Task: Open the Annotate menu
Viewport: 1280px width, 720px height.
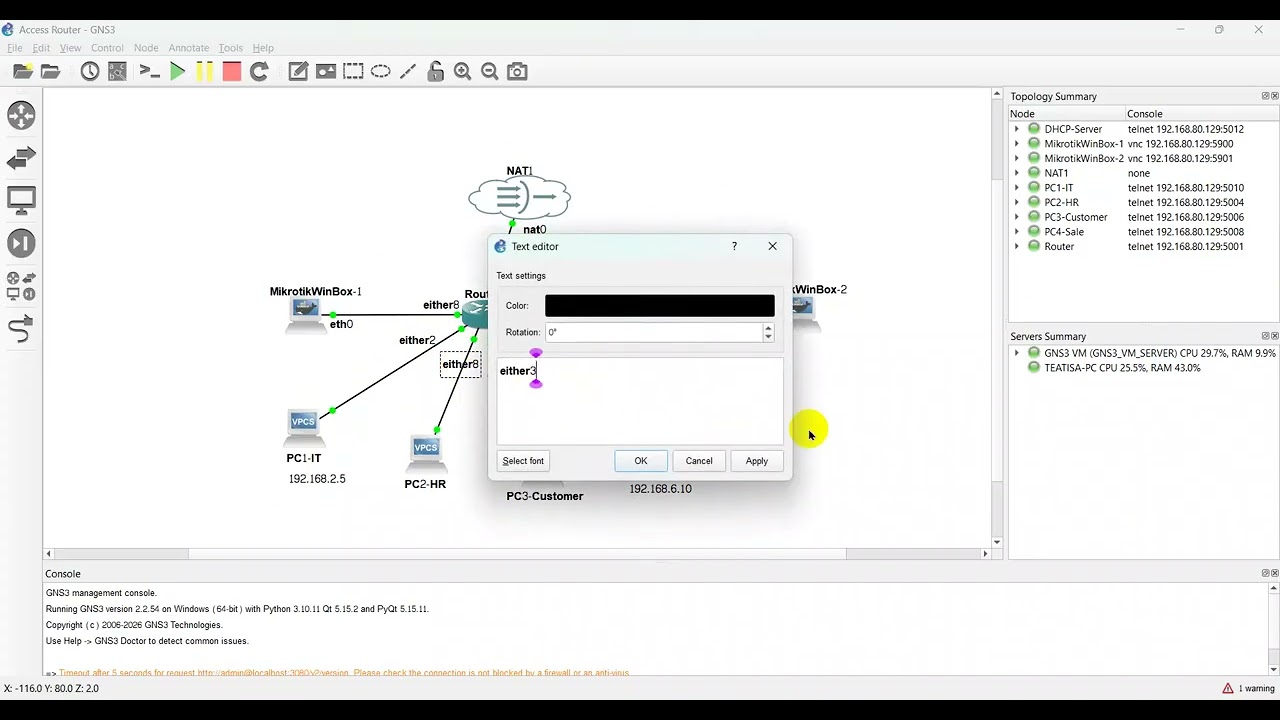Action: pos(189,48)
